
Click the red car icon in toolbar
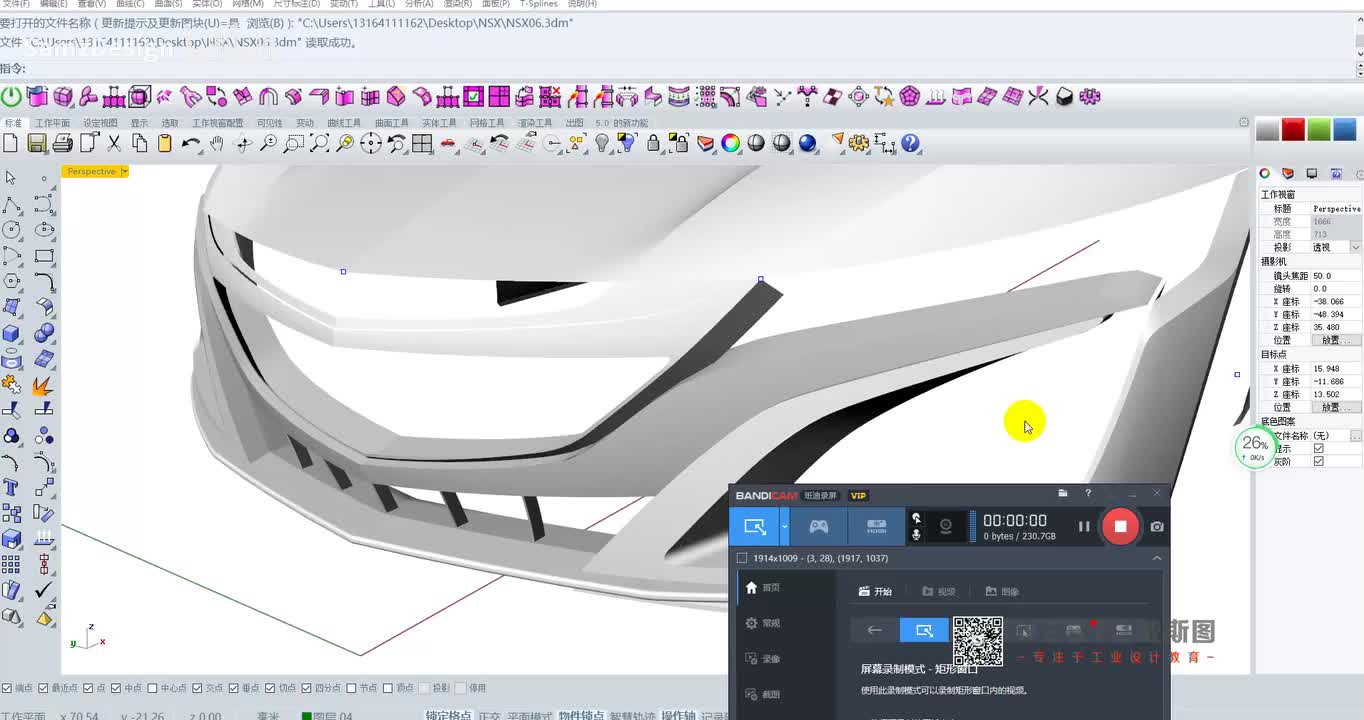pos(448,144)
